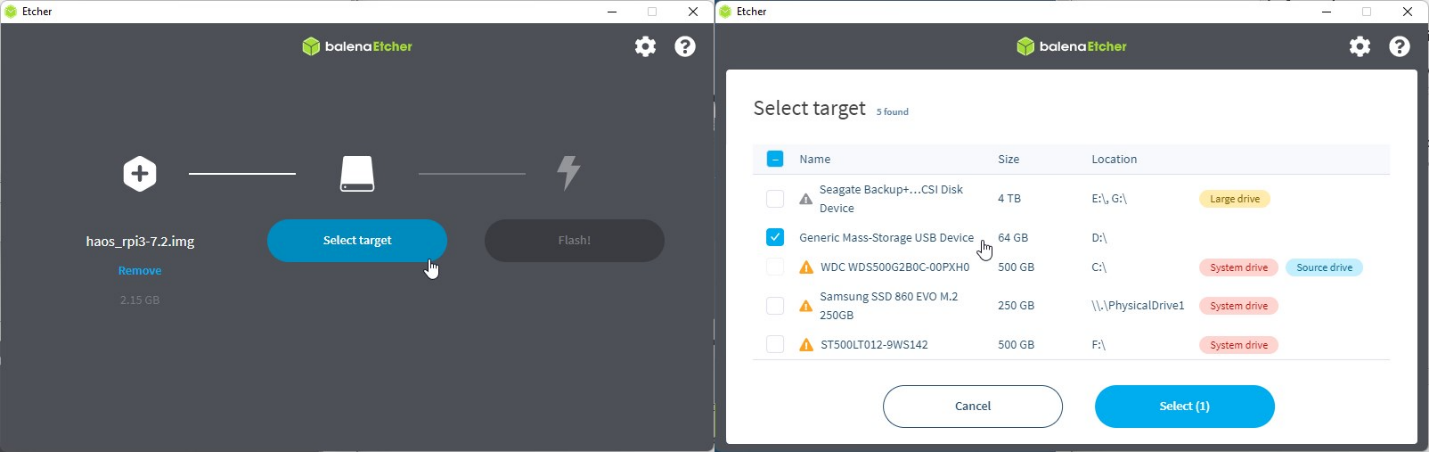The width and height of the screenshot is (1429, 452).
Task: Click the haos_rpi3-7.2.img file name
Action: coord(140,242)
